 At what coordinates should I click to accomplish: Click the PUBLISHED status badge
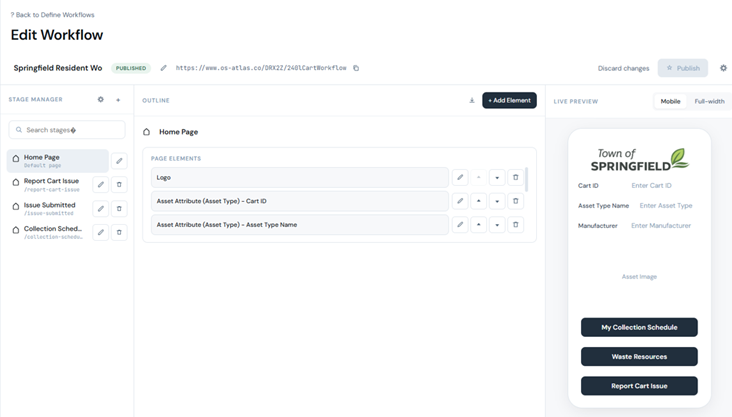[131, 68]
